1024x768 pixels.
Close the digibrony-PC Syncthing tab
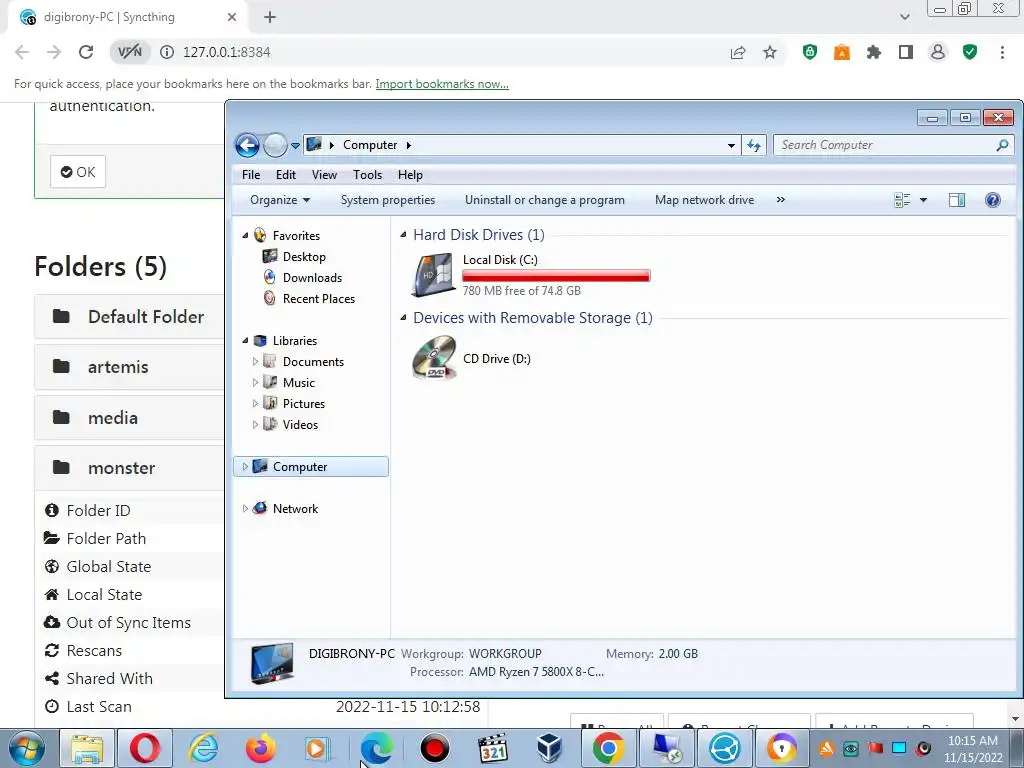232,18
